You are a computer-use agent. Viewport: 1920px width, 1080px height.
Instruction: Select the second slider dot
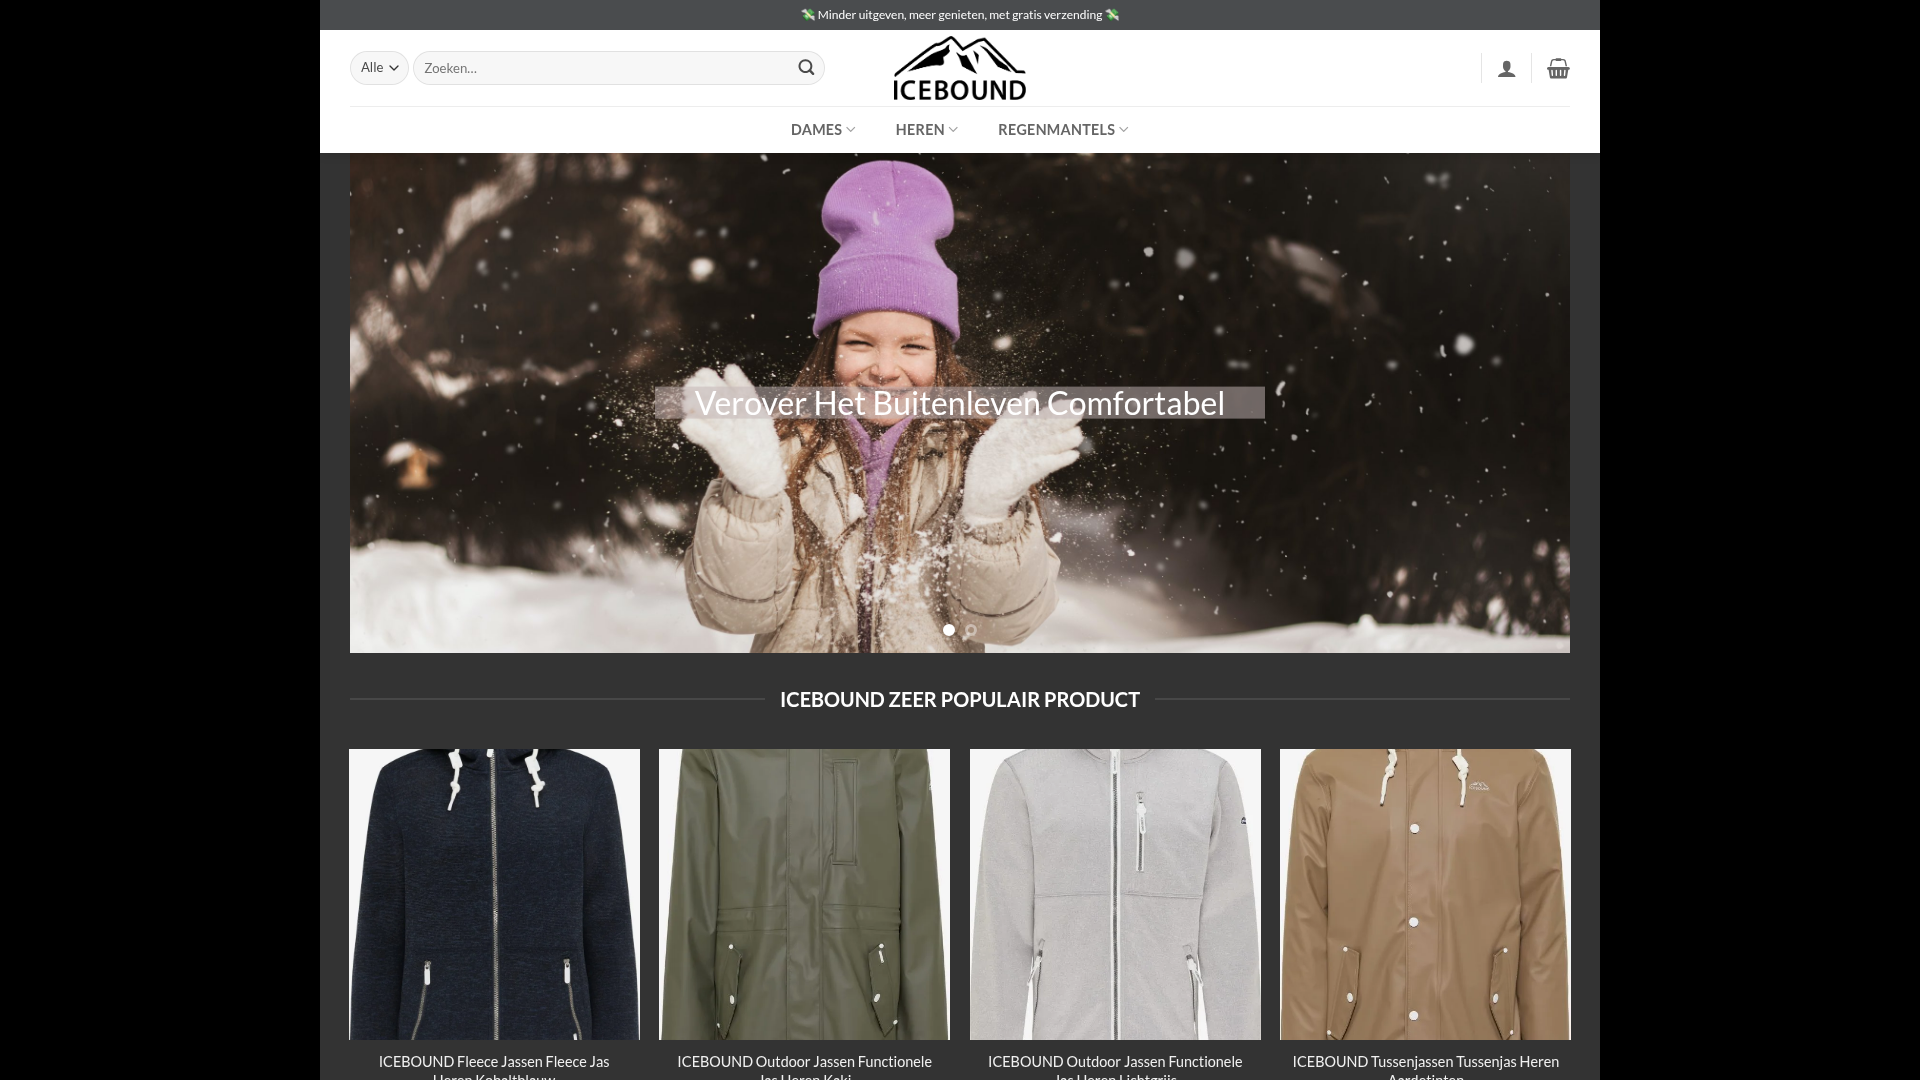click(x=970, y=630)
